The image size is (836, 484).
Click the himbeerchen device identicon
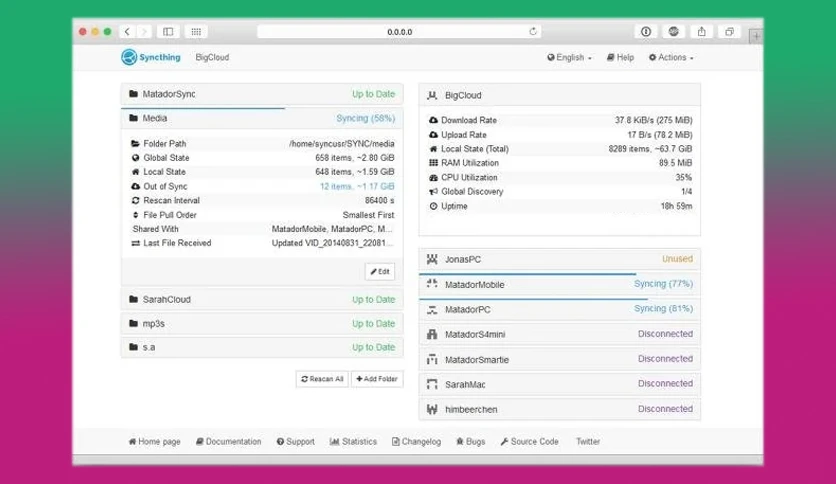[x=432, y=409]
